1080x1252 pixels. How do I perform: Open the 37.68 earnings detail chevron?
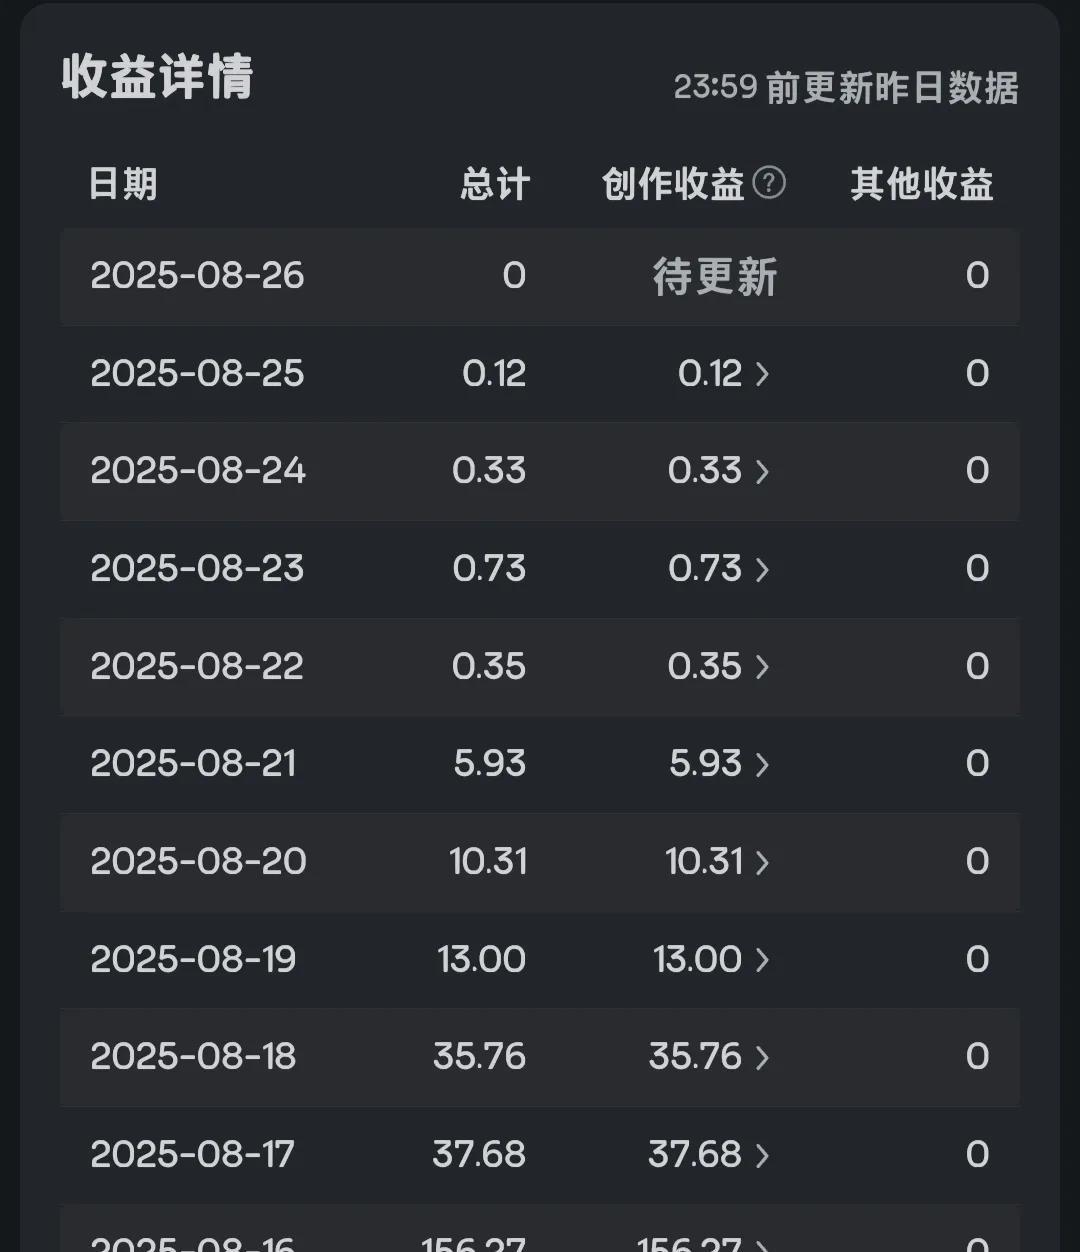762,1155
